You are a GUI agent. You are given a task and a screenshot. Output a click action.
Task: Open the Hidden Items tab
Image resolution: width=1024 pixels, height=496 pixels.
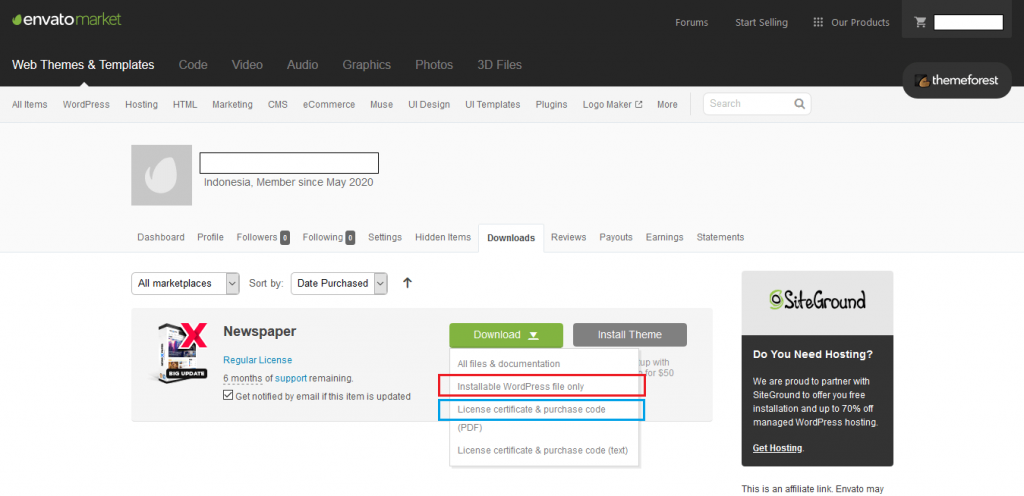(x=443, y=237)
